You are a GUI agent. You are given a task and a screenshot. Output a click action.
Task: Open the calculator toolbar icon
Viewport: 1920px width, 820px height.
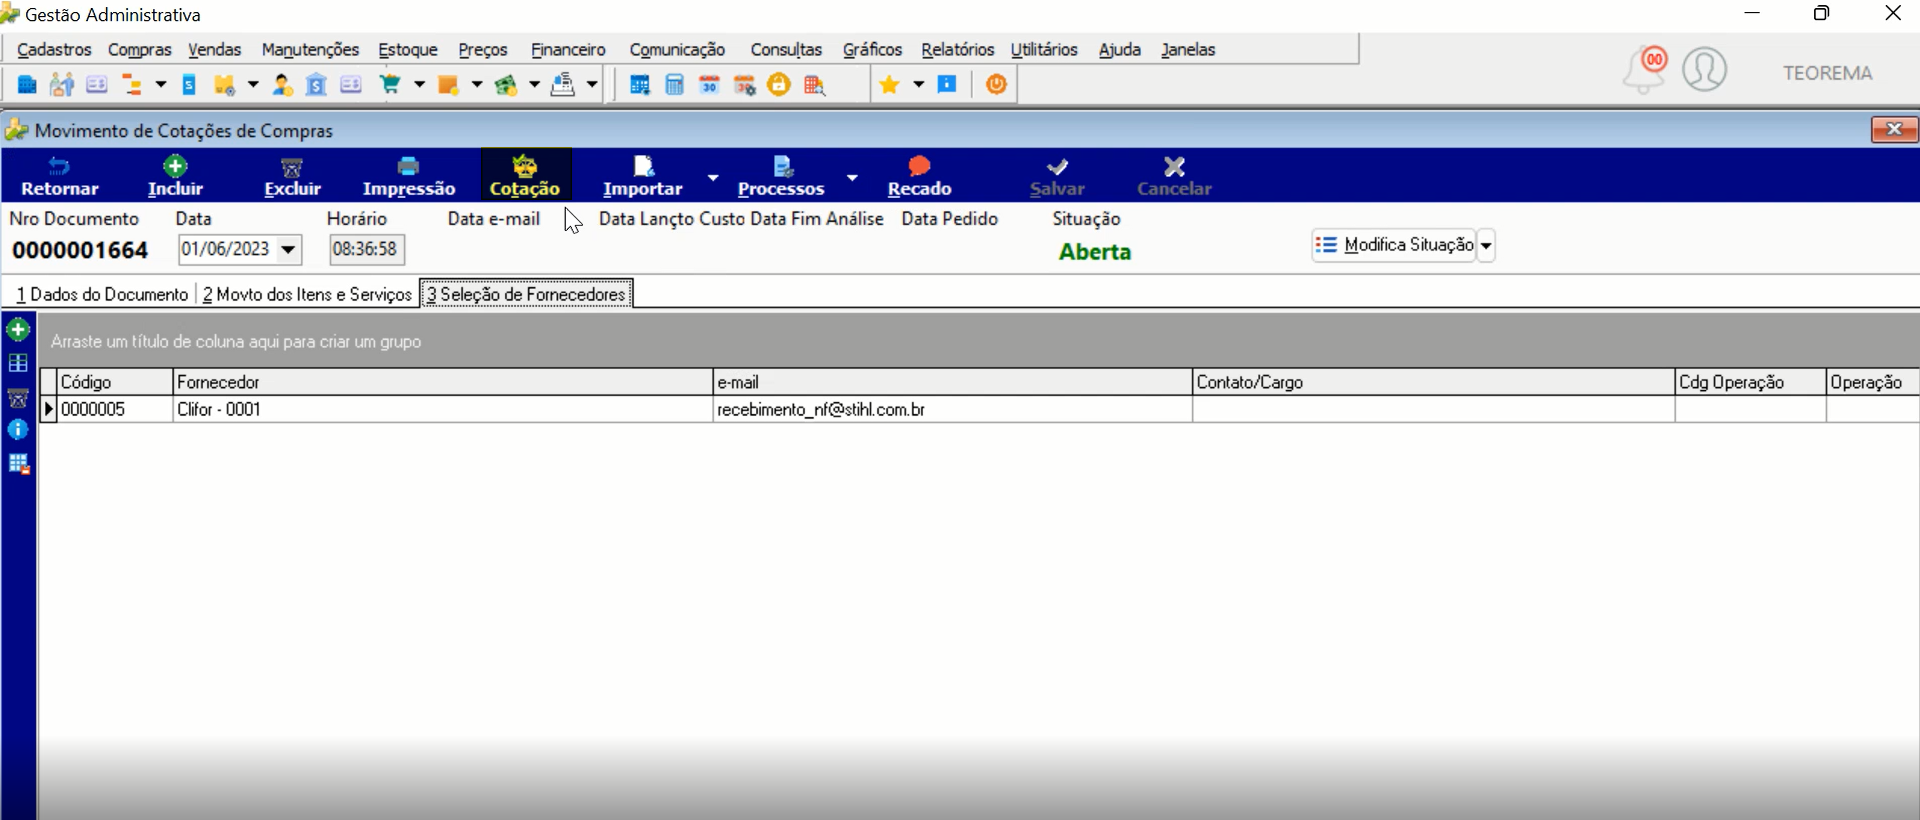click(674, 85)
